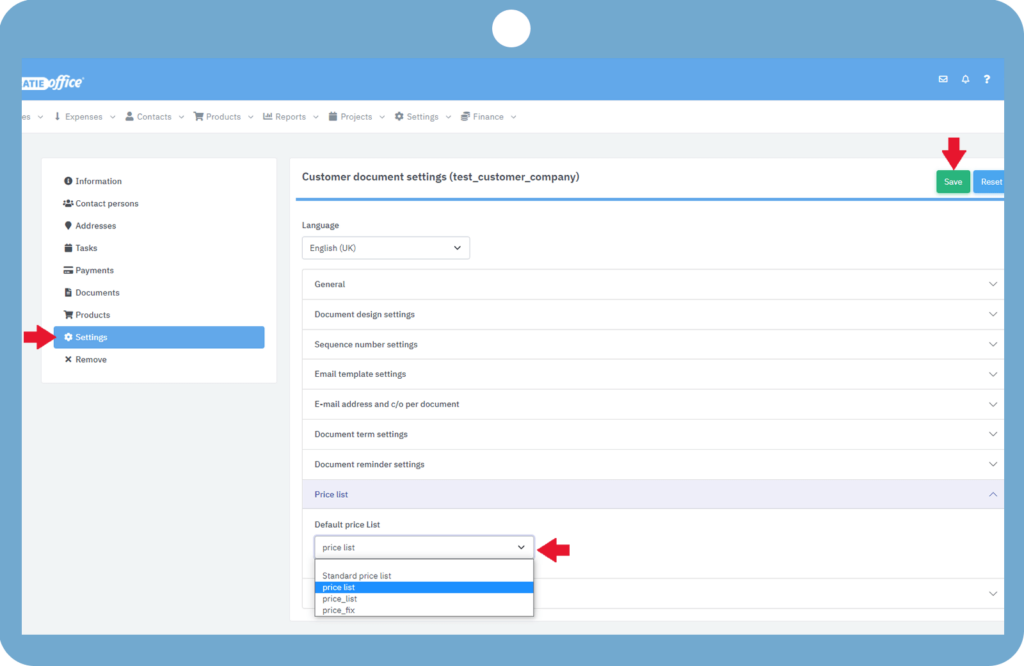Image resolution: width=1024 pixels, height=666 pixels.
Task: Open the notifications bell icon
Action: pyautogui.click(x=965, y=79)
